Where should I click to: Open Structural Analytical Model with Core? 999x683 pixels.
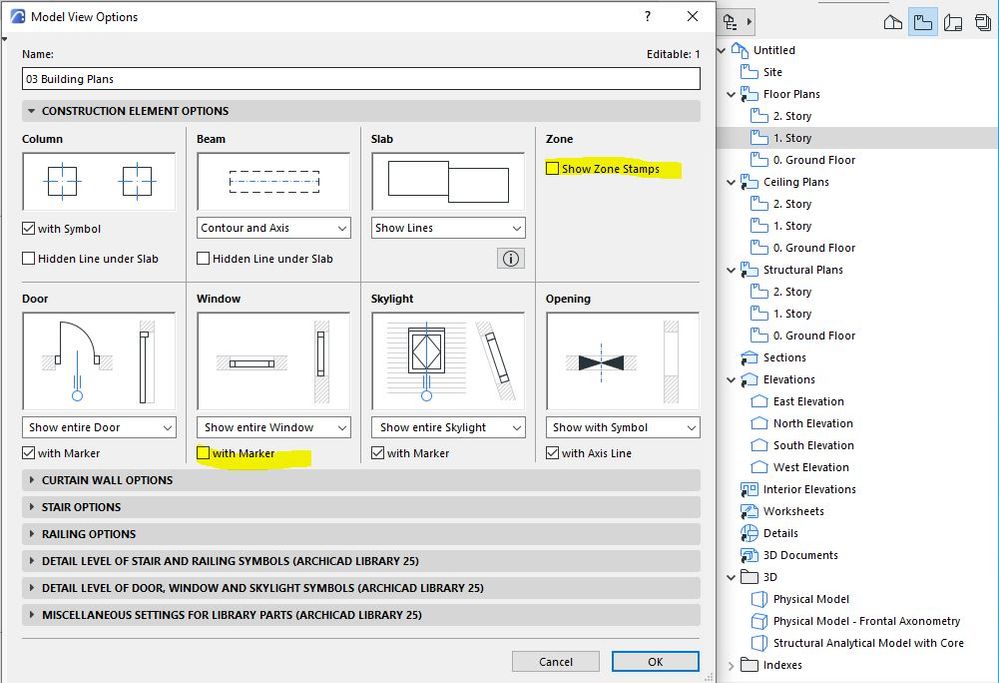pyautogui.click(x=868, y=643)
